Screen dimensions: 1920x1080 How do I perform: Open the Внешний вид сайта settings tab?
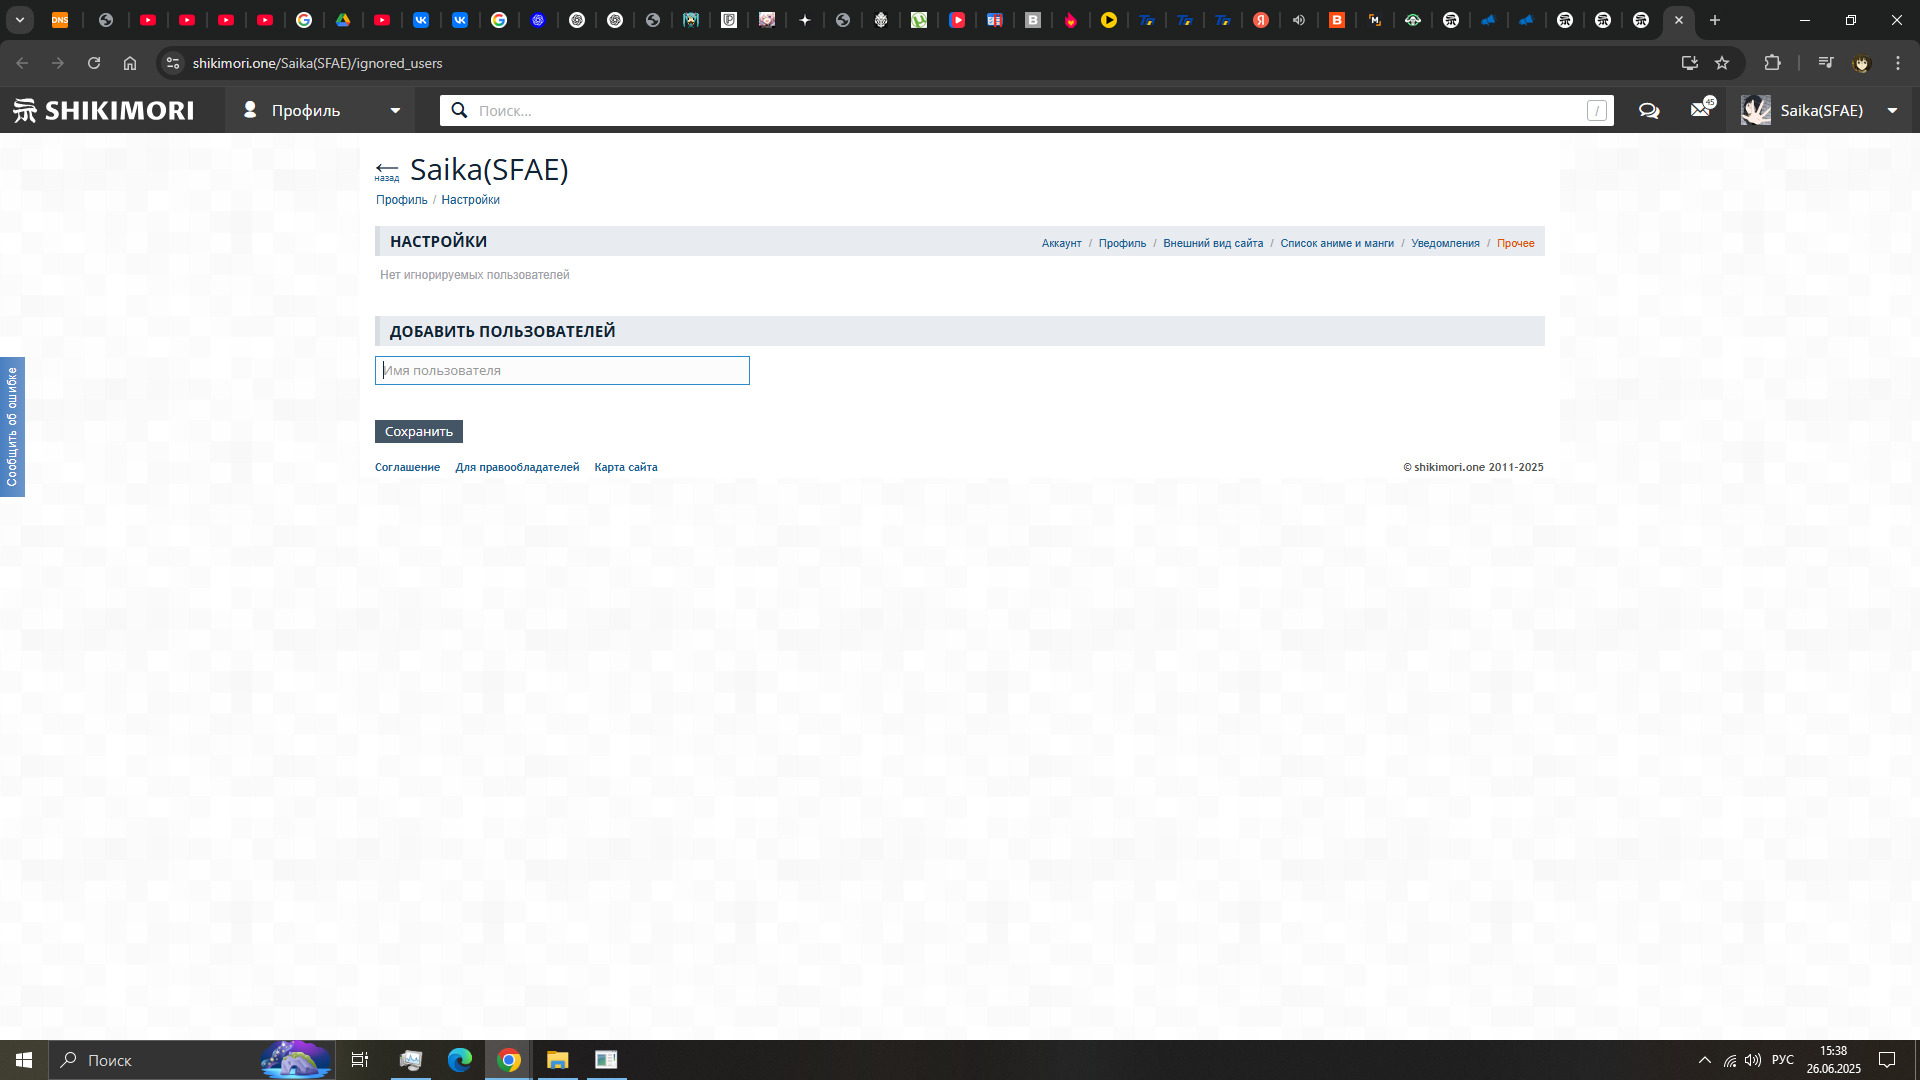(1213, 243)
